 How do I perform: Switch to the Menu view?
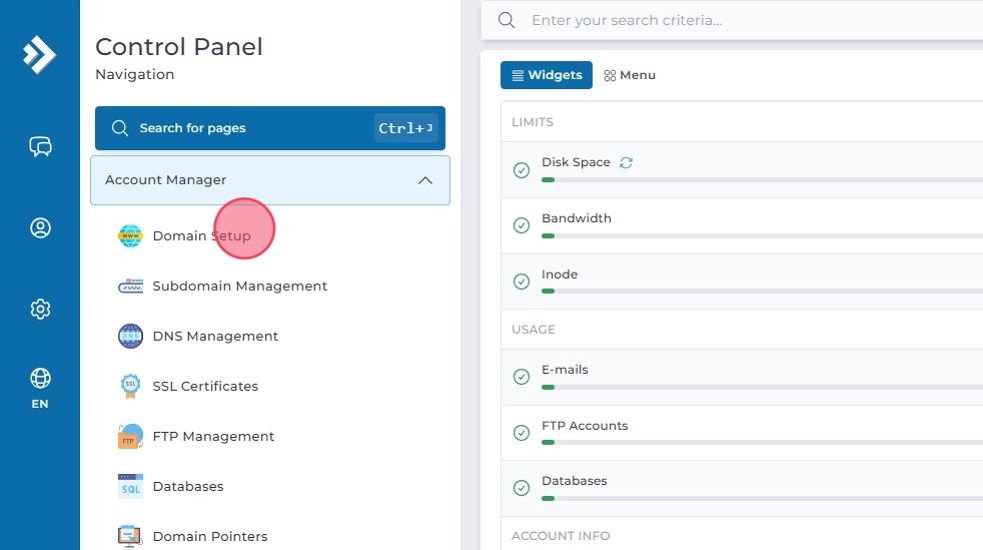[630, 75]
